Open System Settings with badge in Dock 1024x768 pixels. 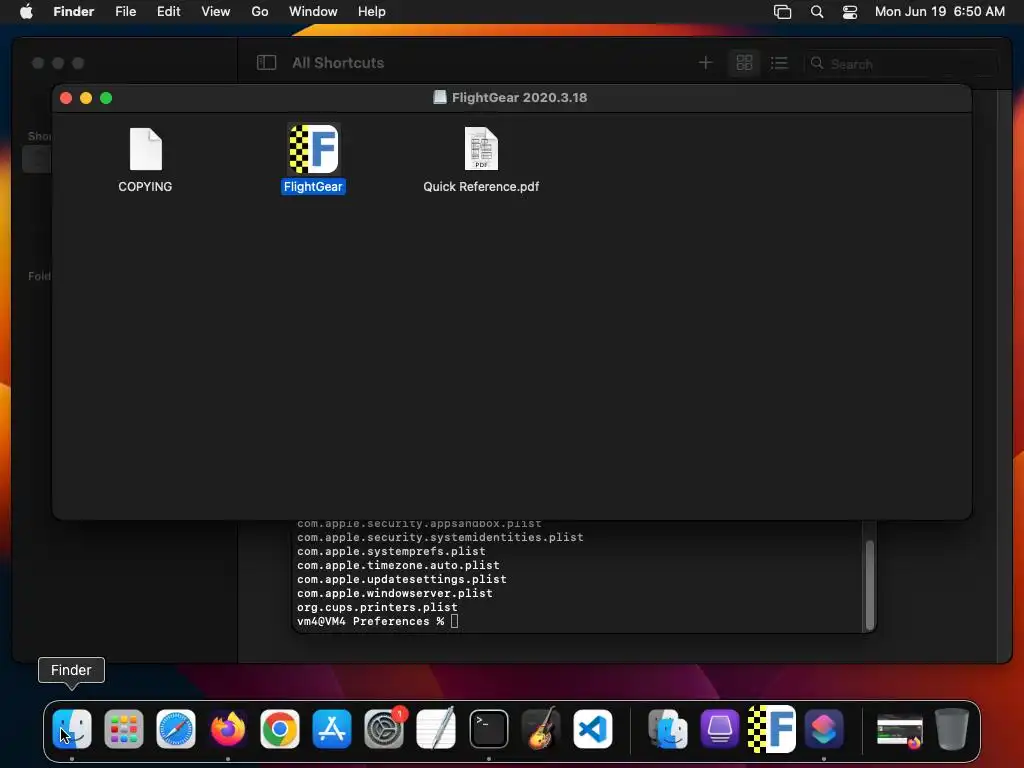coord(384,729)
